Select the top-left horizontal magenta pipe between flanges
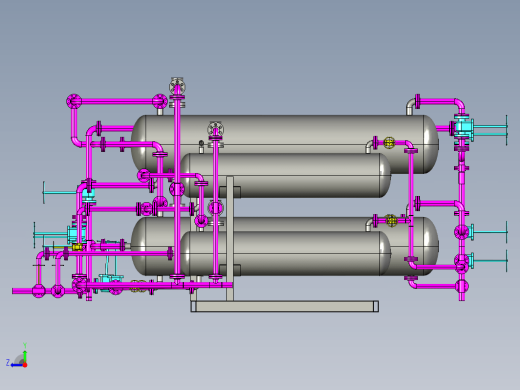Viewport: 520px width, 390px height. click(117, 101)
